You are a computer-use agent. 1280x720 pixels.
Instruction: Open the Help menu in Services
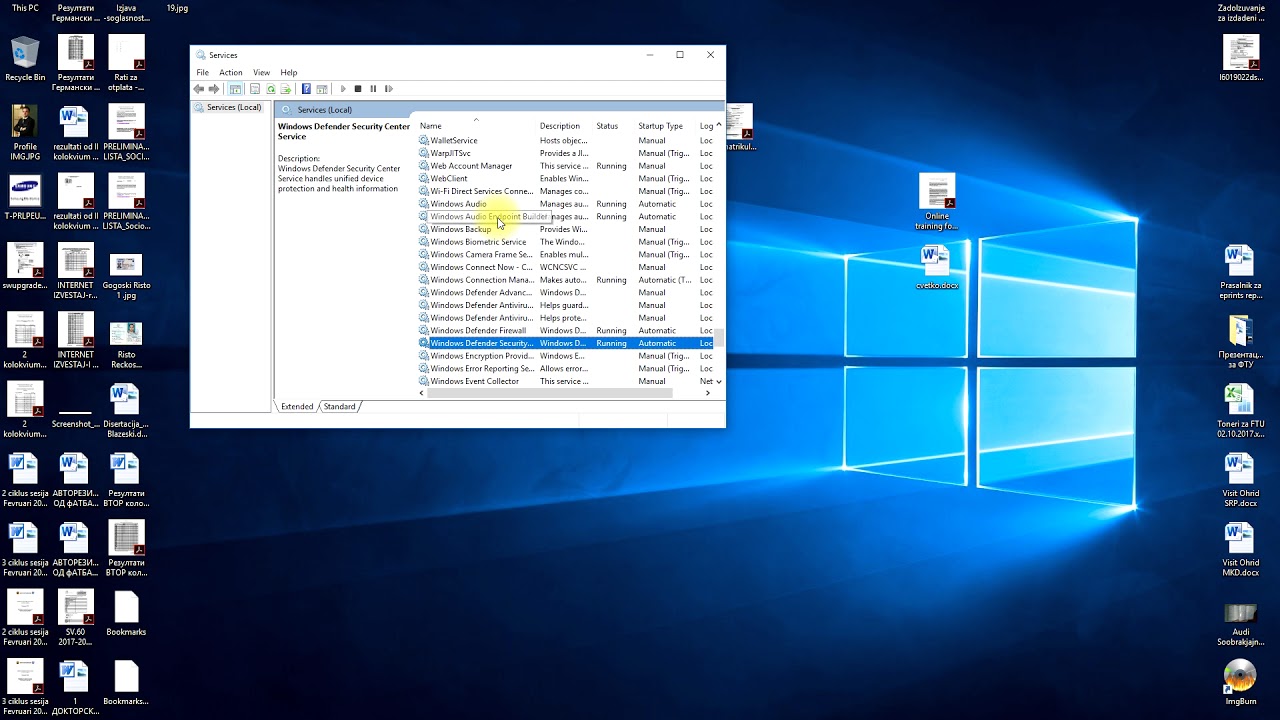(x=289, y=72)
